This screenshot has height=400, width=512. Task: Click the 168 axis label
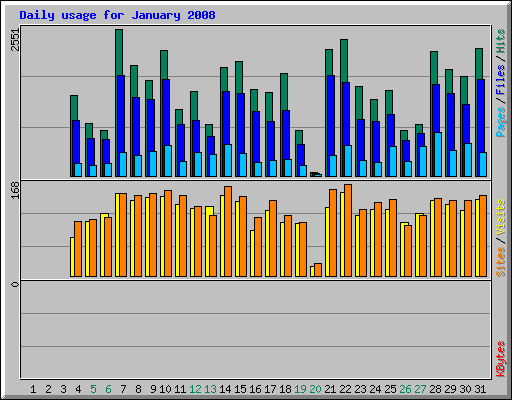click(x=15, y=191)
